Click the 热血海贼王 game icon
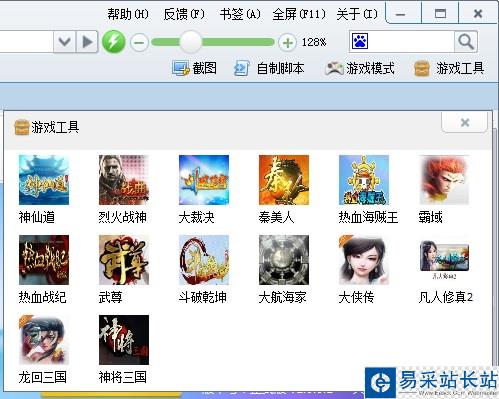 (x=364, y=180)
